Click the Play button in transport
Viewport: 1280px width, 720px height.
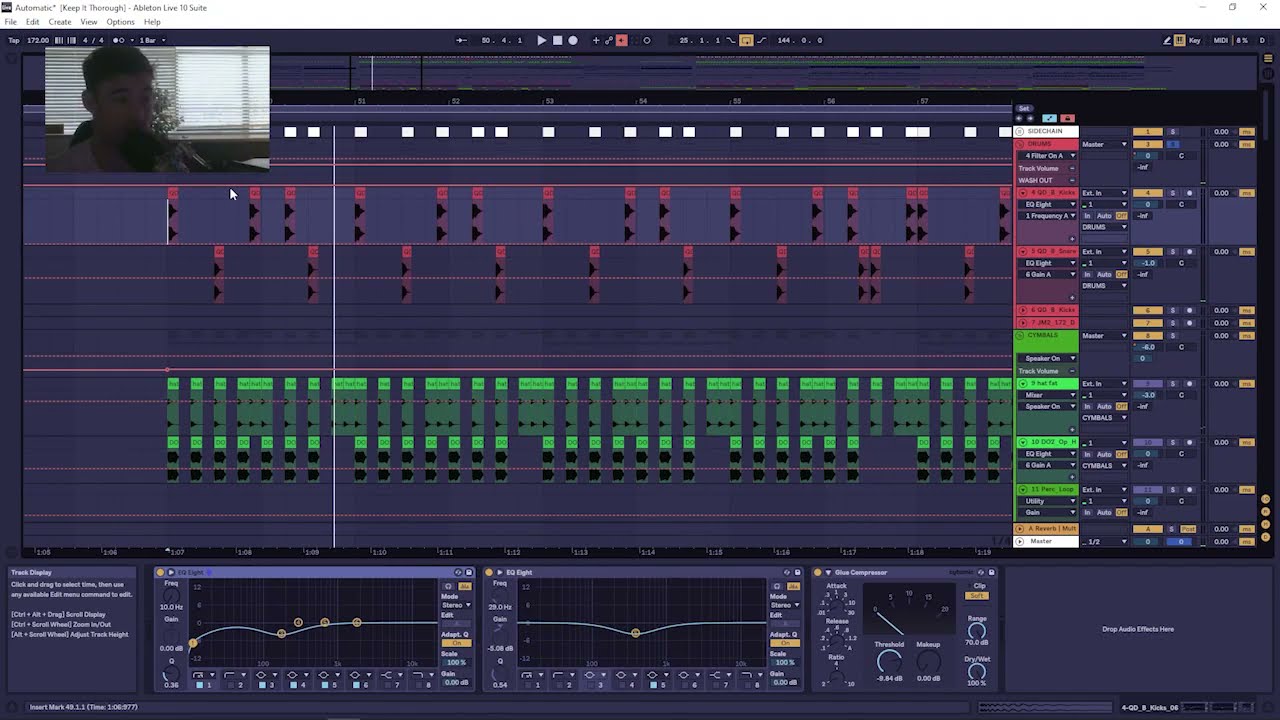(x=541, y=40)
